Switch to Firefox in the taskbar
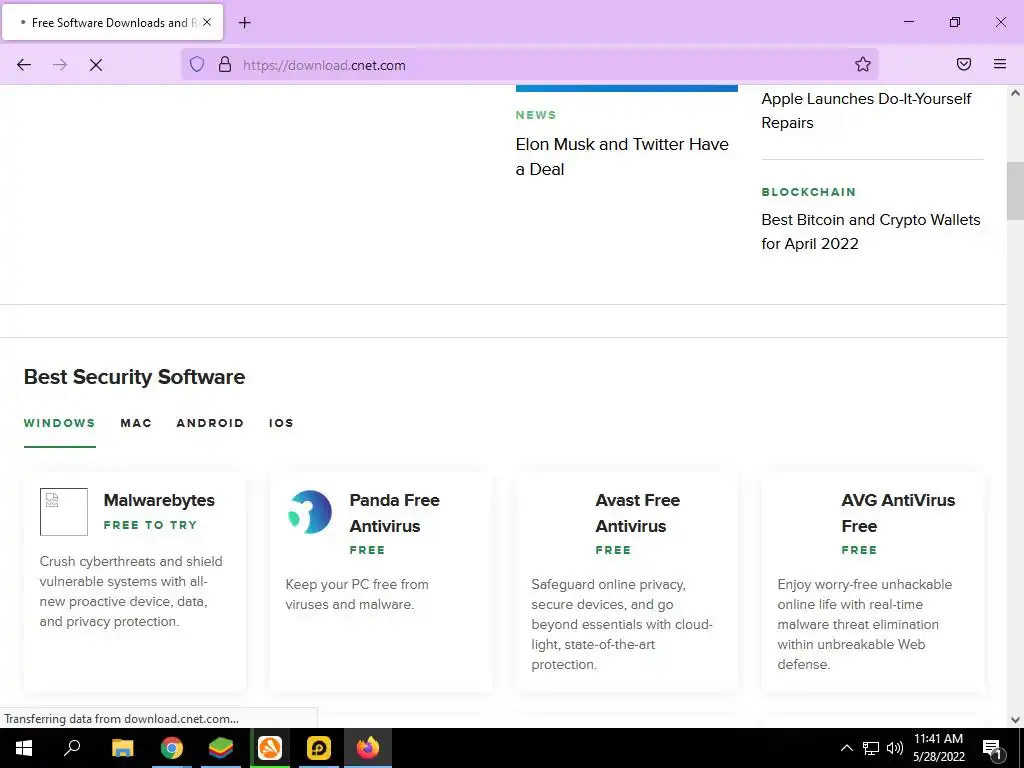Image resolution: width=1024 pixels, height=768 pixels. click(368, 748)
